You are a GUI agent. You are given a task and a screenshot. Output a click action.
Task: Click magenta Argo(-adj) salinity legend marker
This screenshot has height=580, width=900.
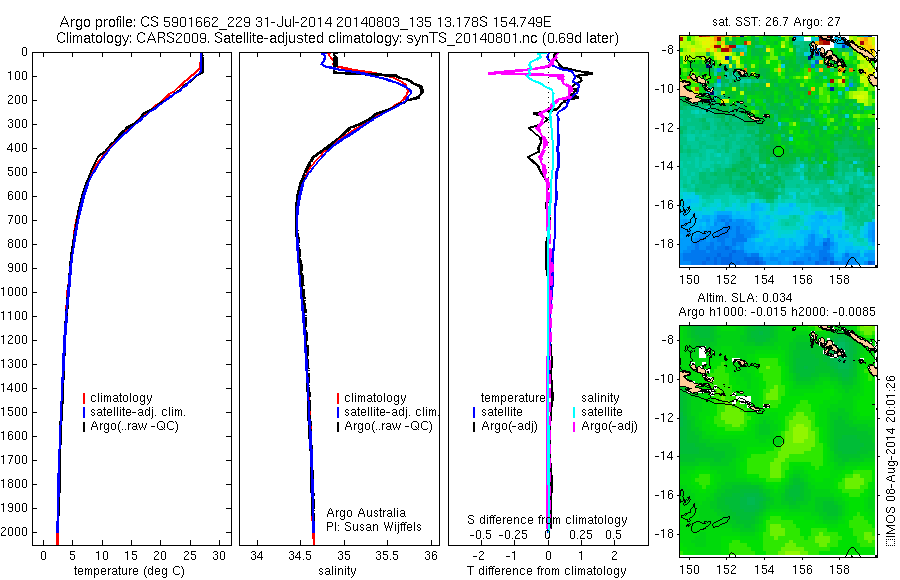(574, 427)
